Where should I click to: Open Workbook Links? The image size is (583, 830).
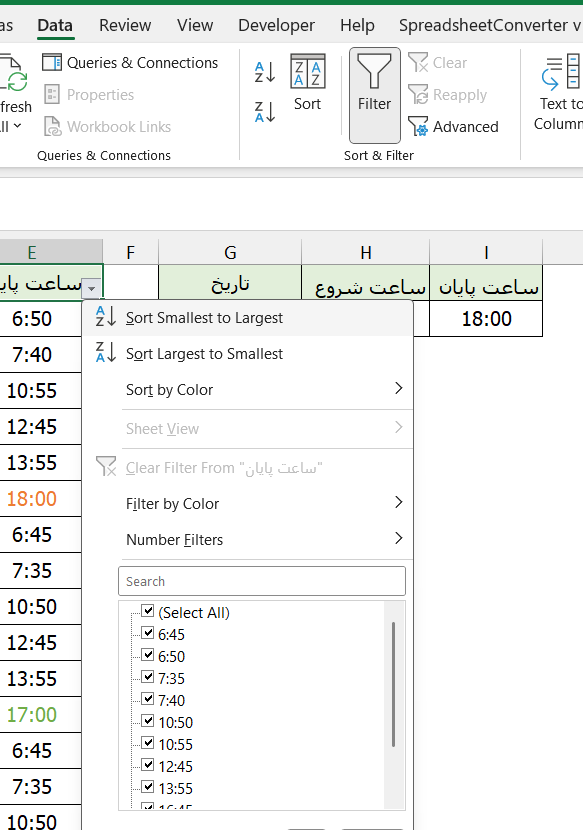[107, 127]
